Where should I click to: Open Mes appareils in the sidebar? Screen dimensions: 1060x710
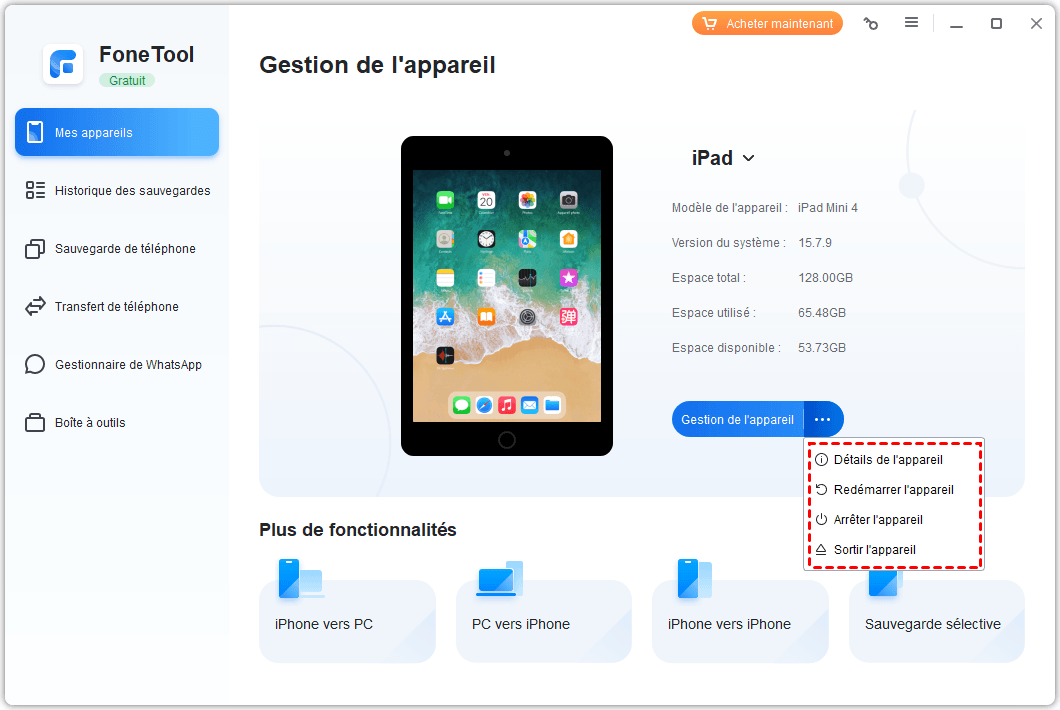point(117,133)
